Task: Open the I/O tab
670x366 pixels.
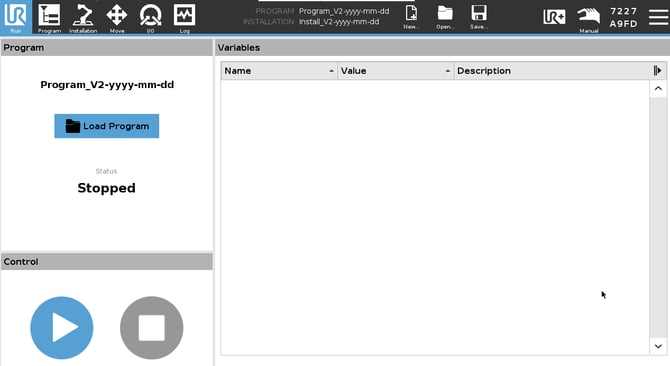Action: (150, 18)
